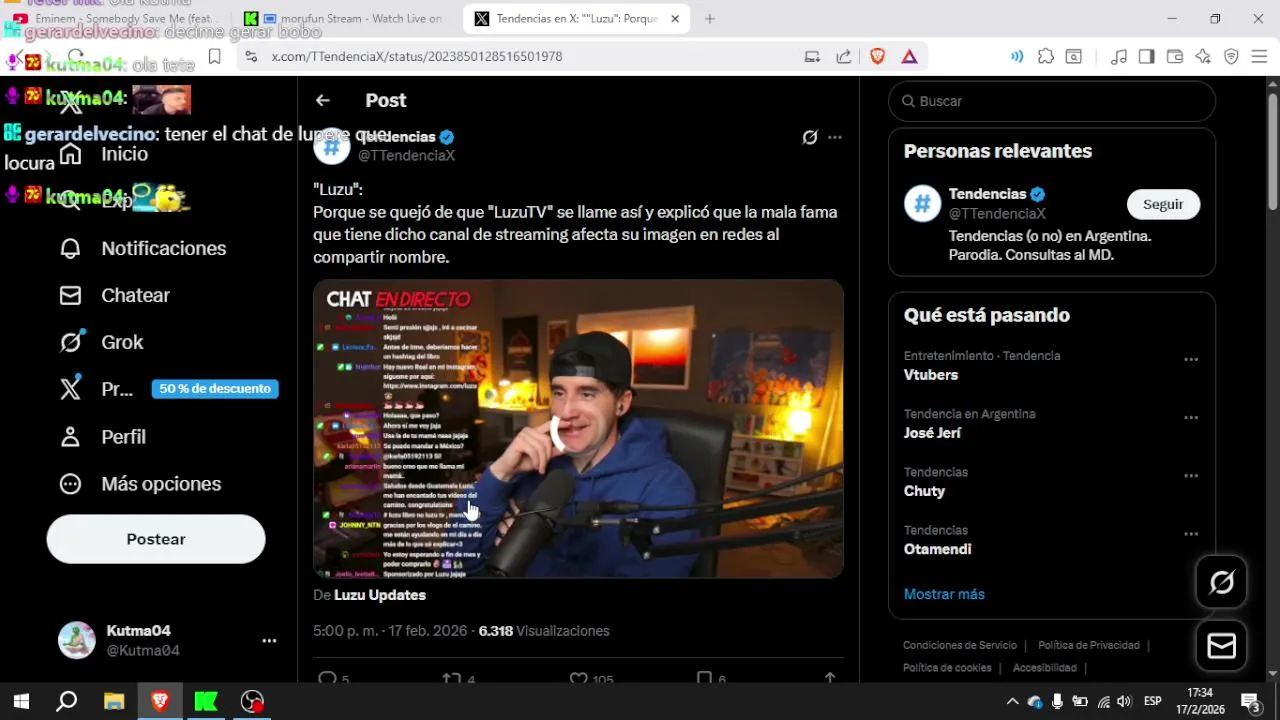The height and width of the screenshot is (720, 1280).
Task: Open Windows Start menu
Action: [x=21, y=702]
